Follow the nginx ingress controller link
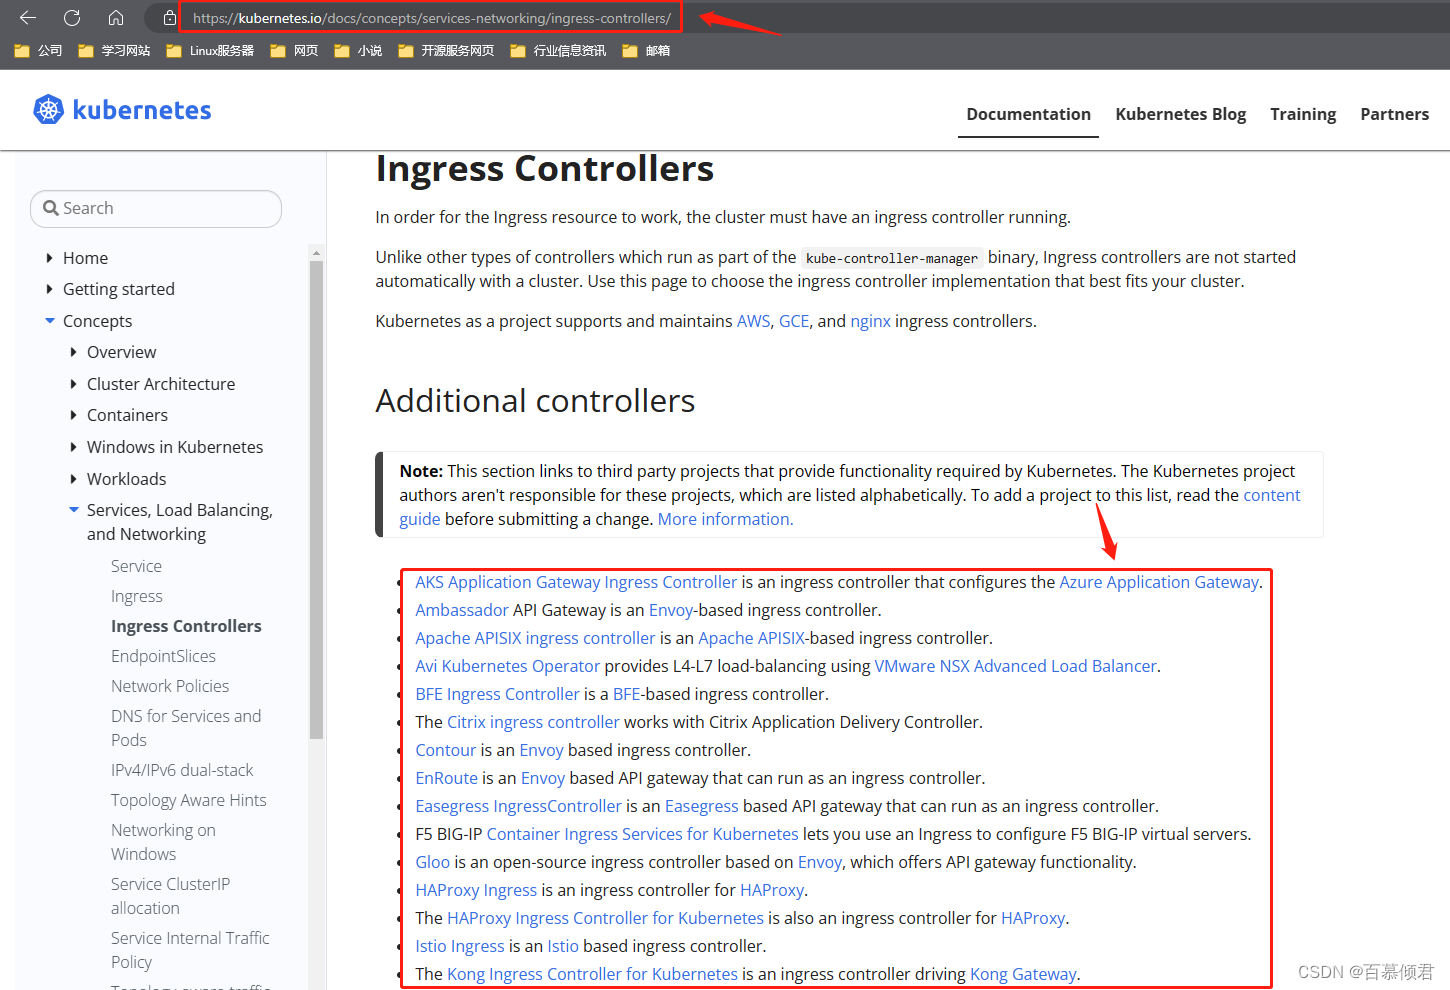This screenshot has height=990, width=1450. 870,321
